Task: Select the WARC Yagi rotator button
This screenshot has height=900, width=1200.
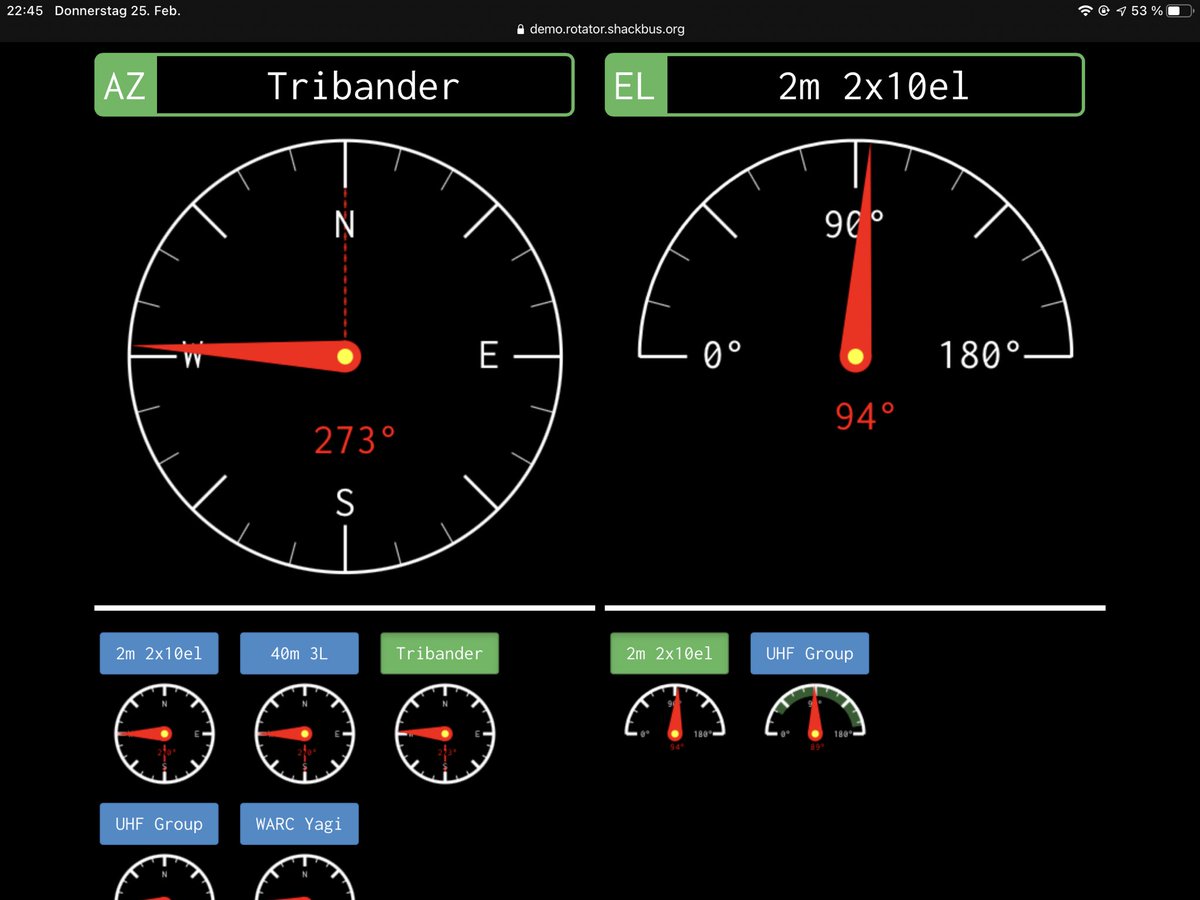Action: (299, 824)
